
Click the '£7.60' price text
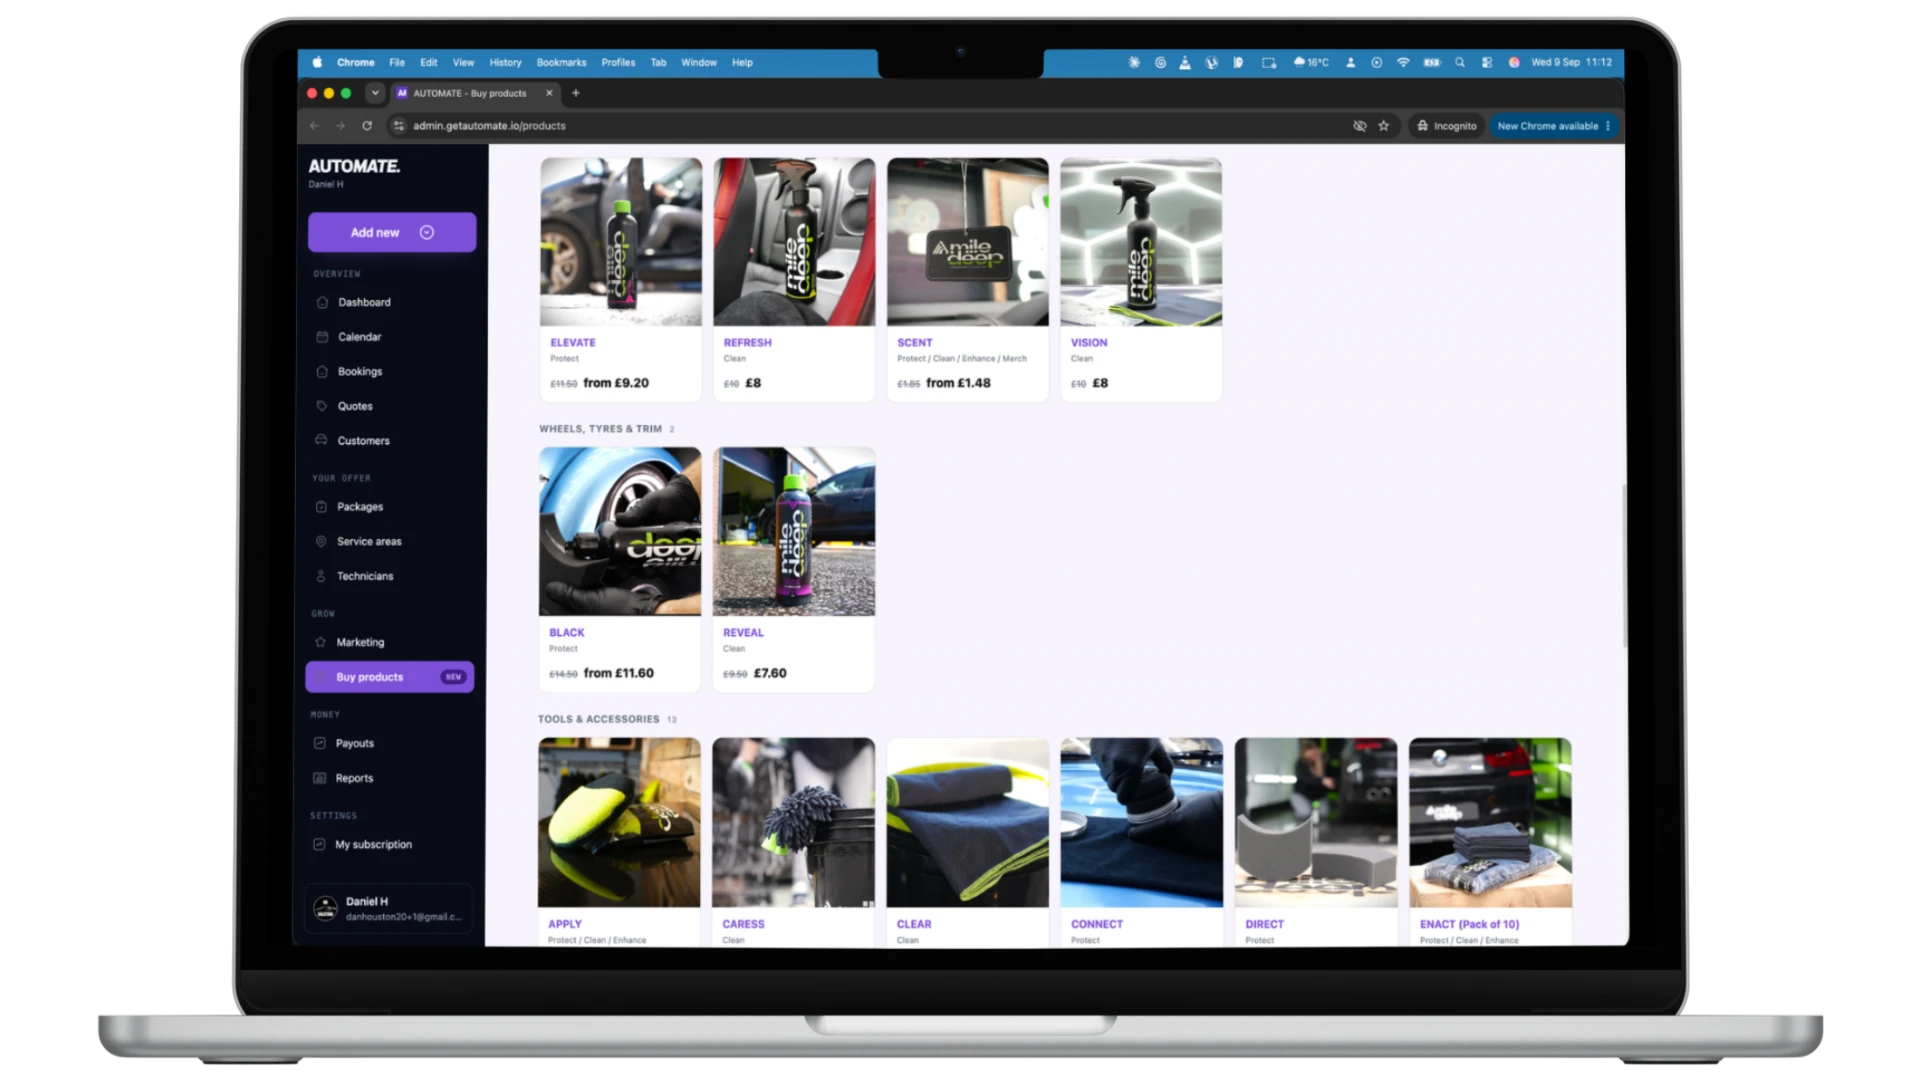pyautogui.click(x=770, y=673)
